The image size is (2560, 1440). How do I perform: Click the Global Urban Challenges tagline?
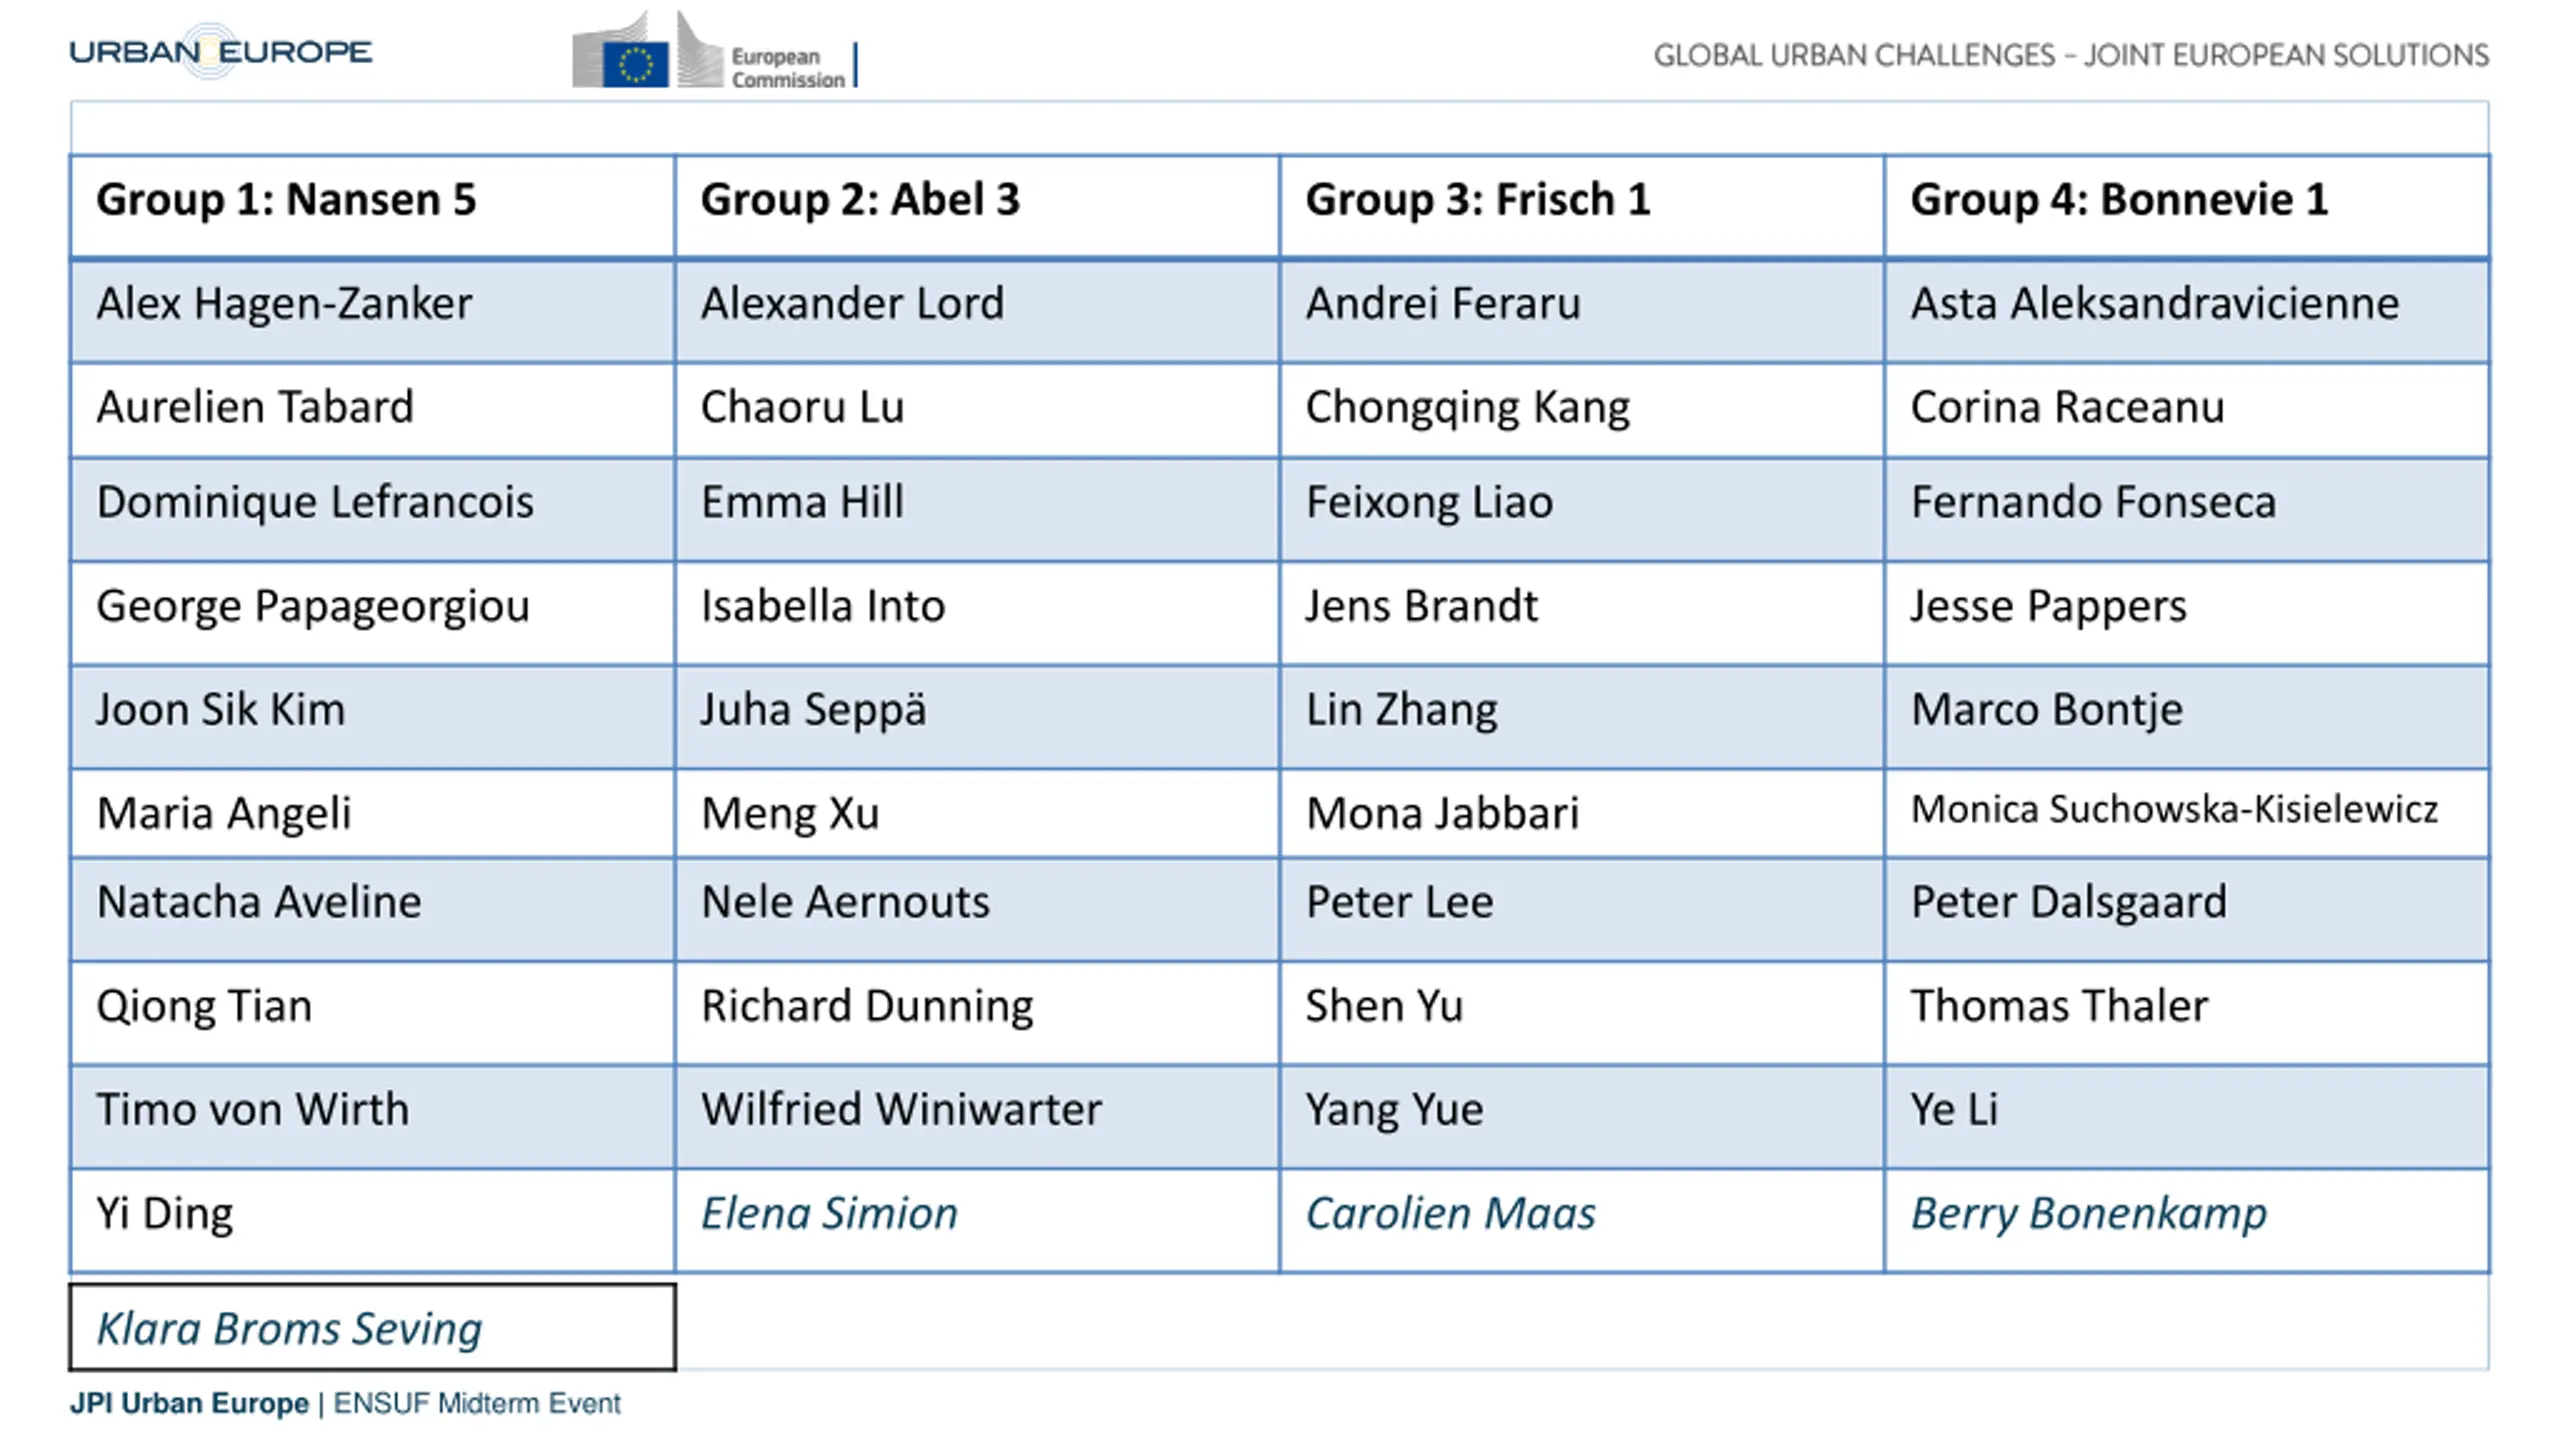[x=2071, y=55]
